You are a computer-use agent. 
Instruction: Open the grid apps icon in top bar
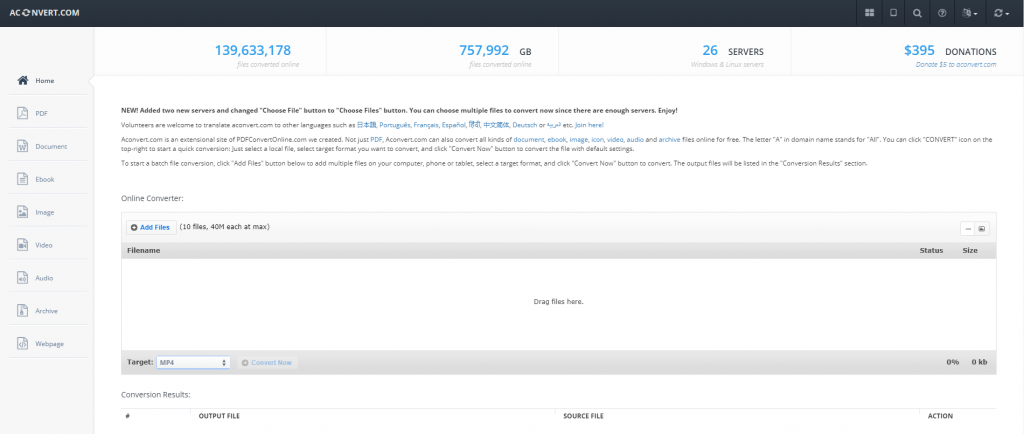click(x=869, y=13)
